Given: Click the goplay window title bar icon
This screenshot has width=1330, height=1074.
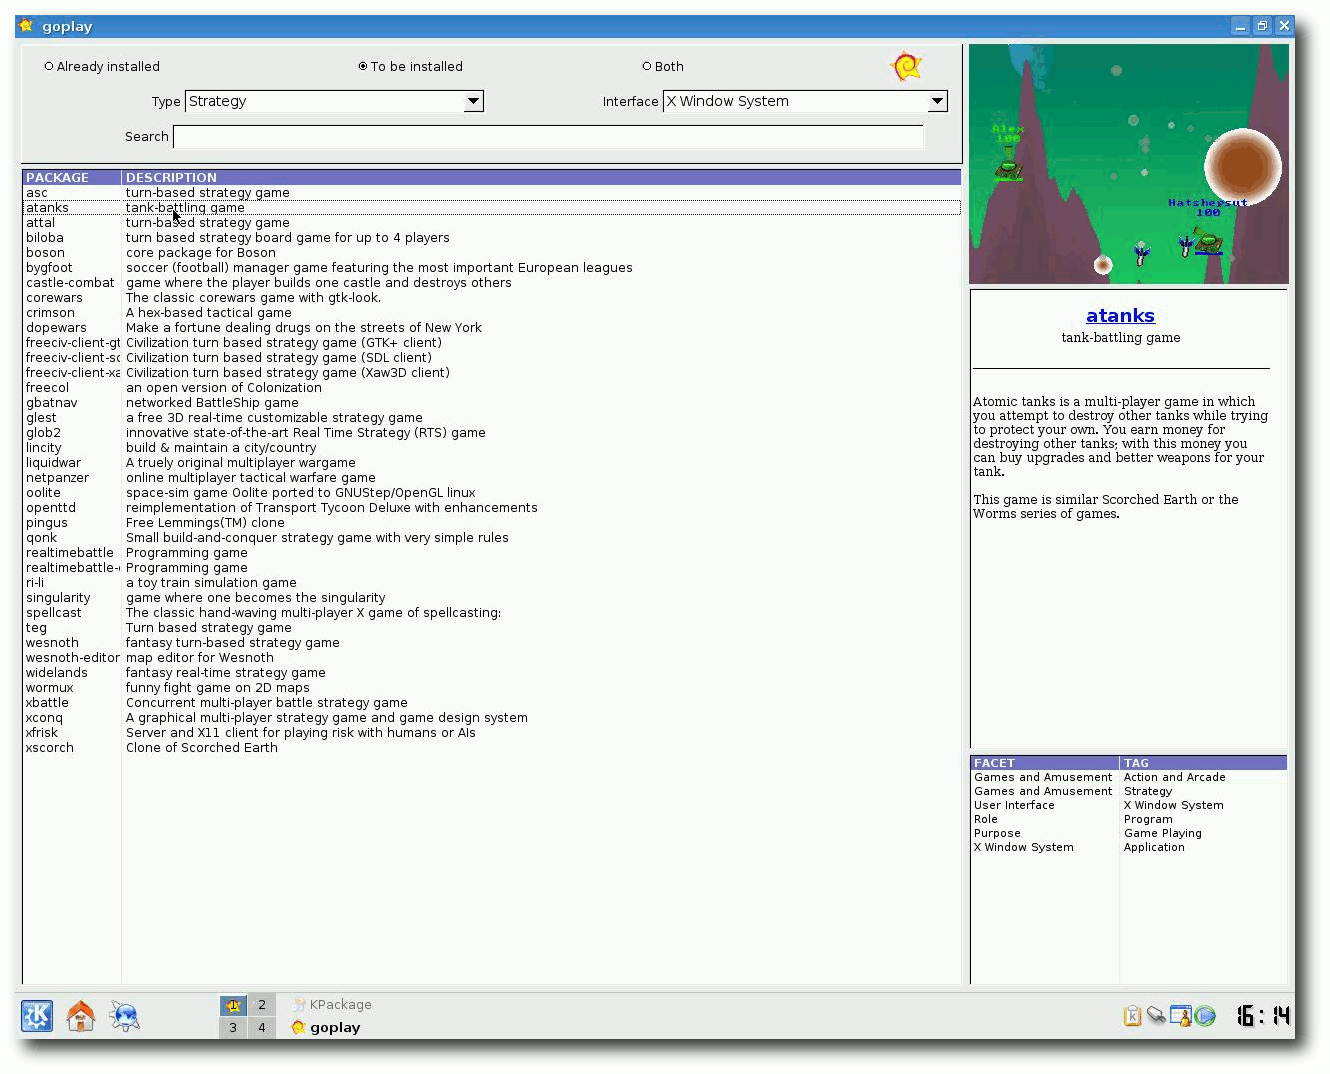Looking at the screenshot, I should (27, 26).
